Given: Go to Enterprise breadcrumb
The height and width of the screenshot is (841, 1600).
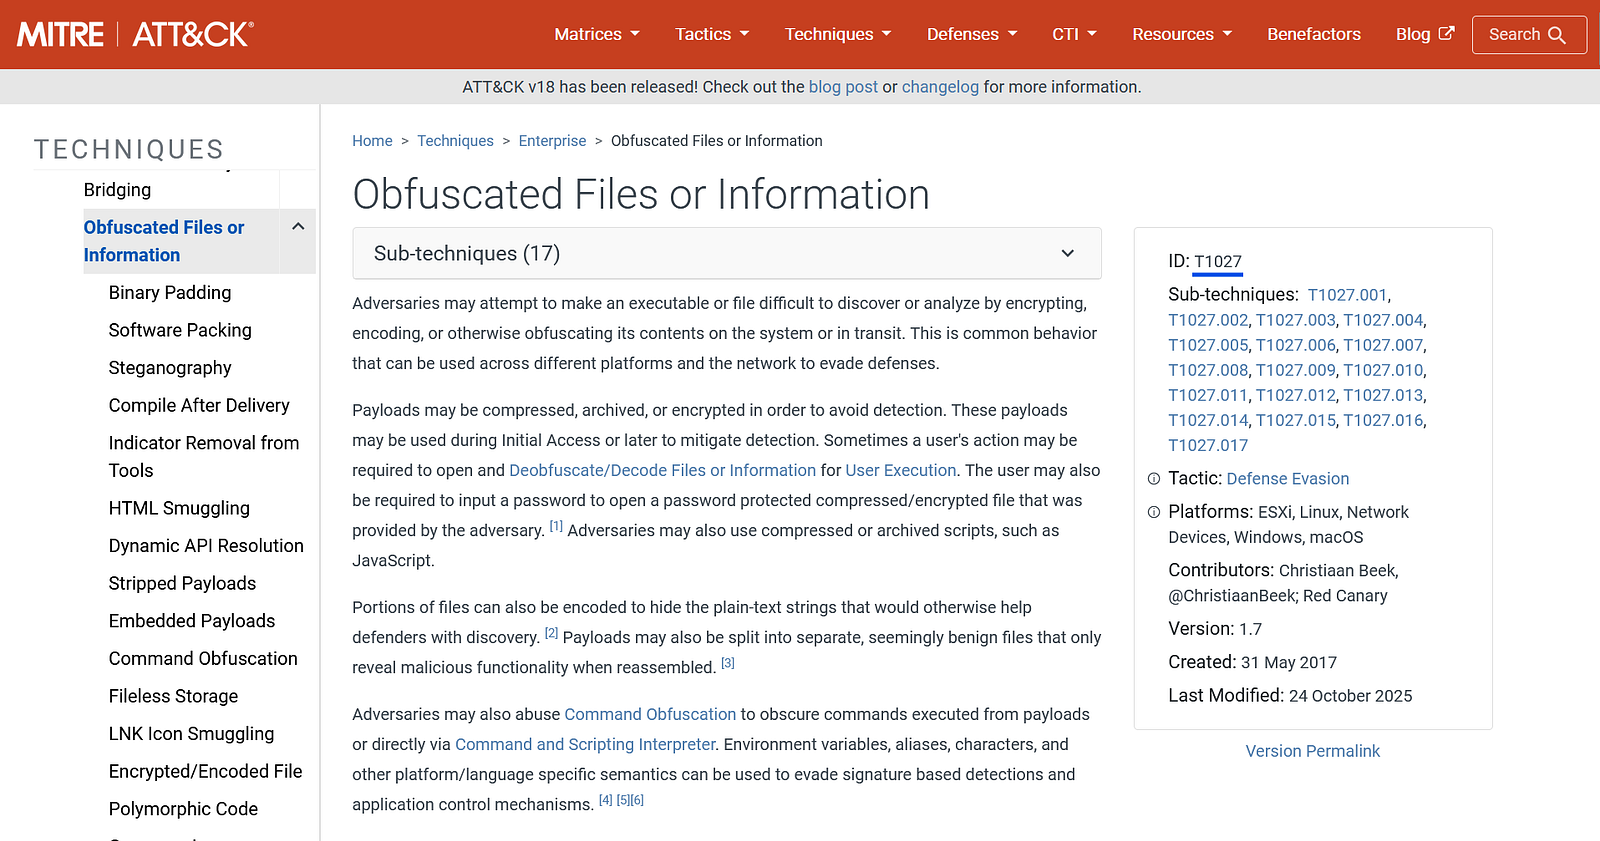Looking at the screenshot, I should pyautogui.click(x=552, y=141).
